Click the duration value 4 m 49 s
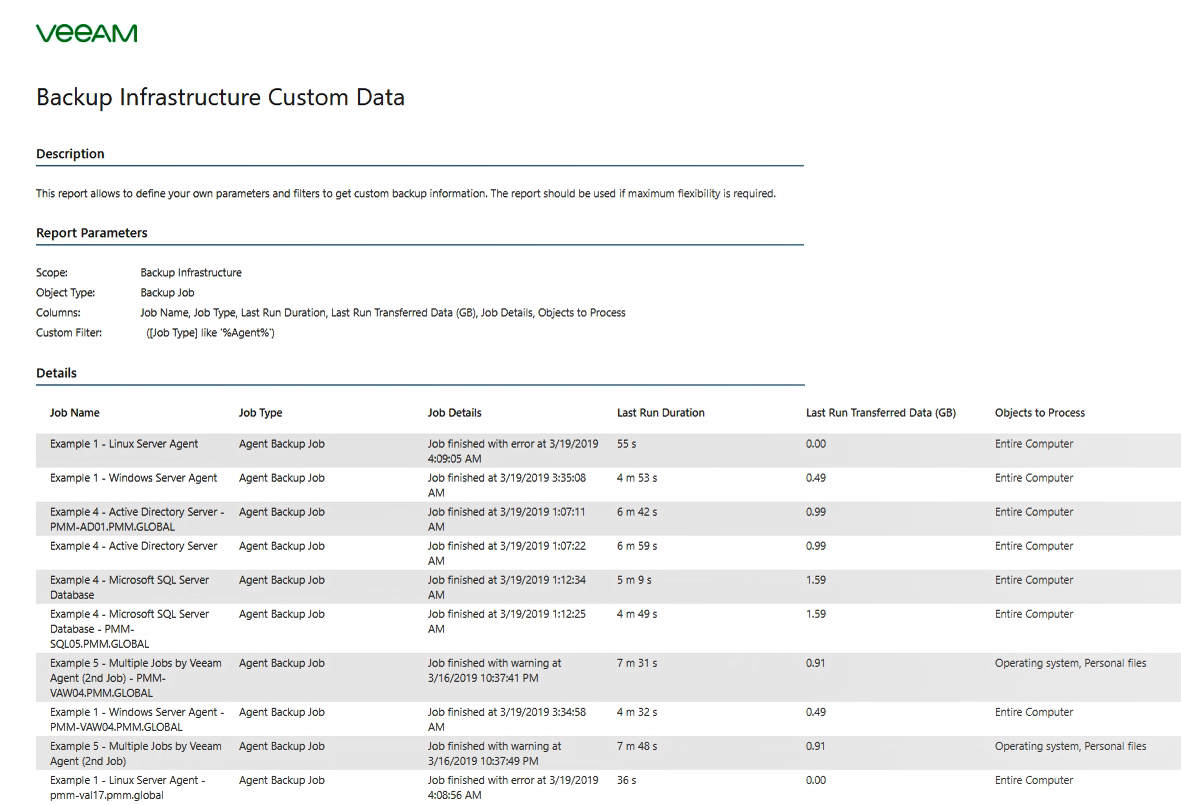The width and height of the screenshot is (1181, 805). click(637, 614)
